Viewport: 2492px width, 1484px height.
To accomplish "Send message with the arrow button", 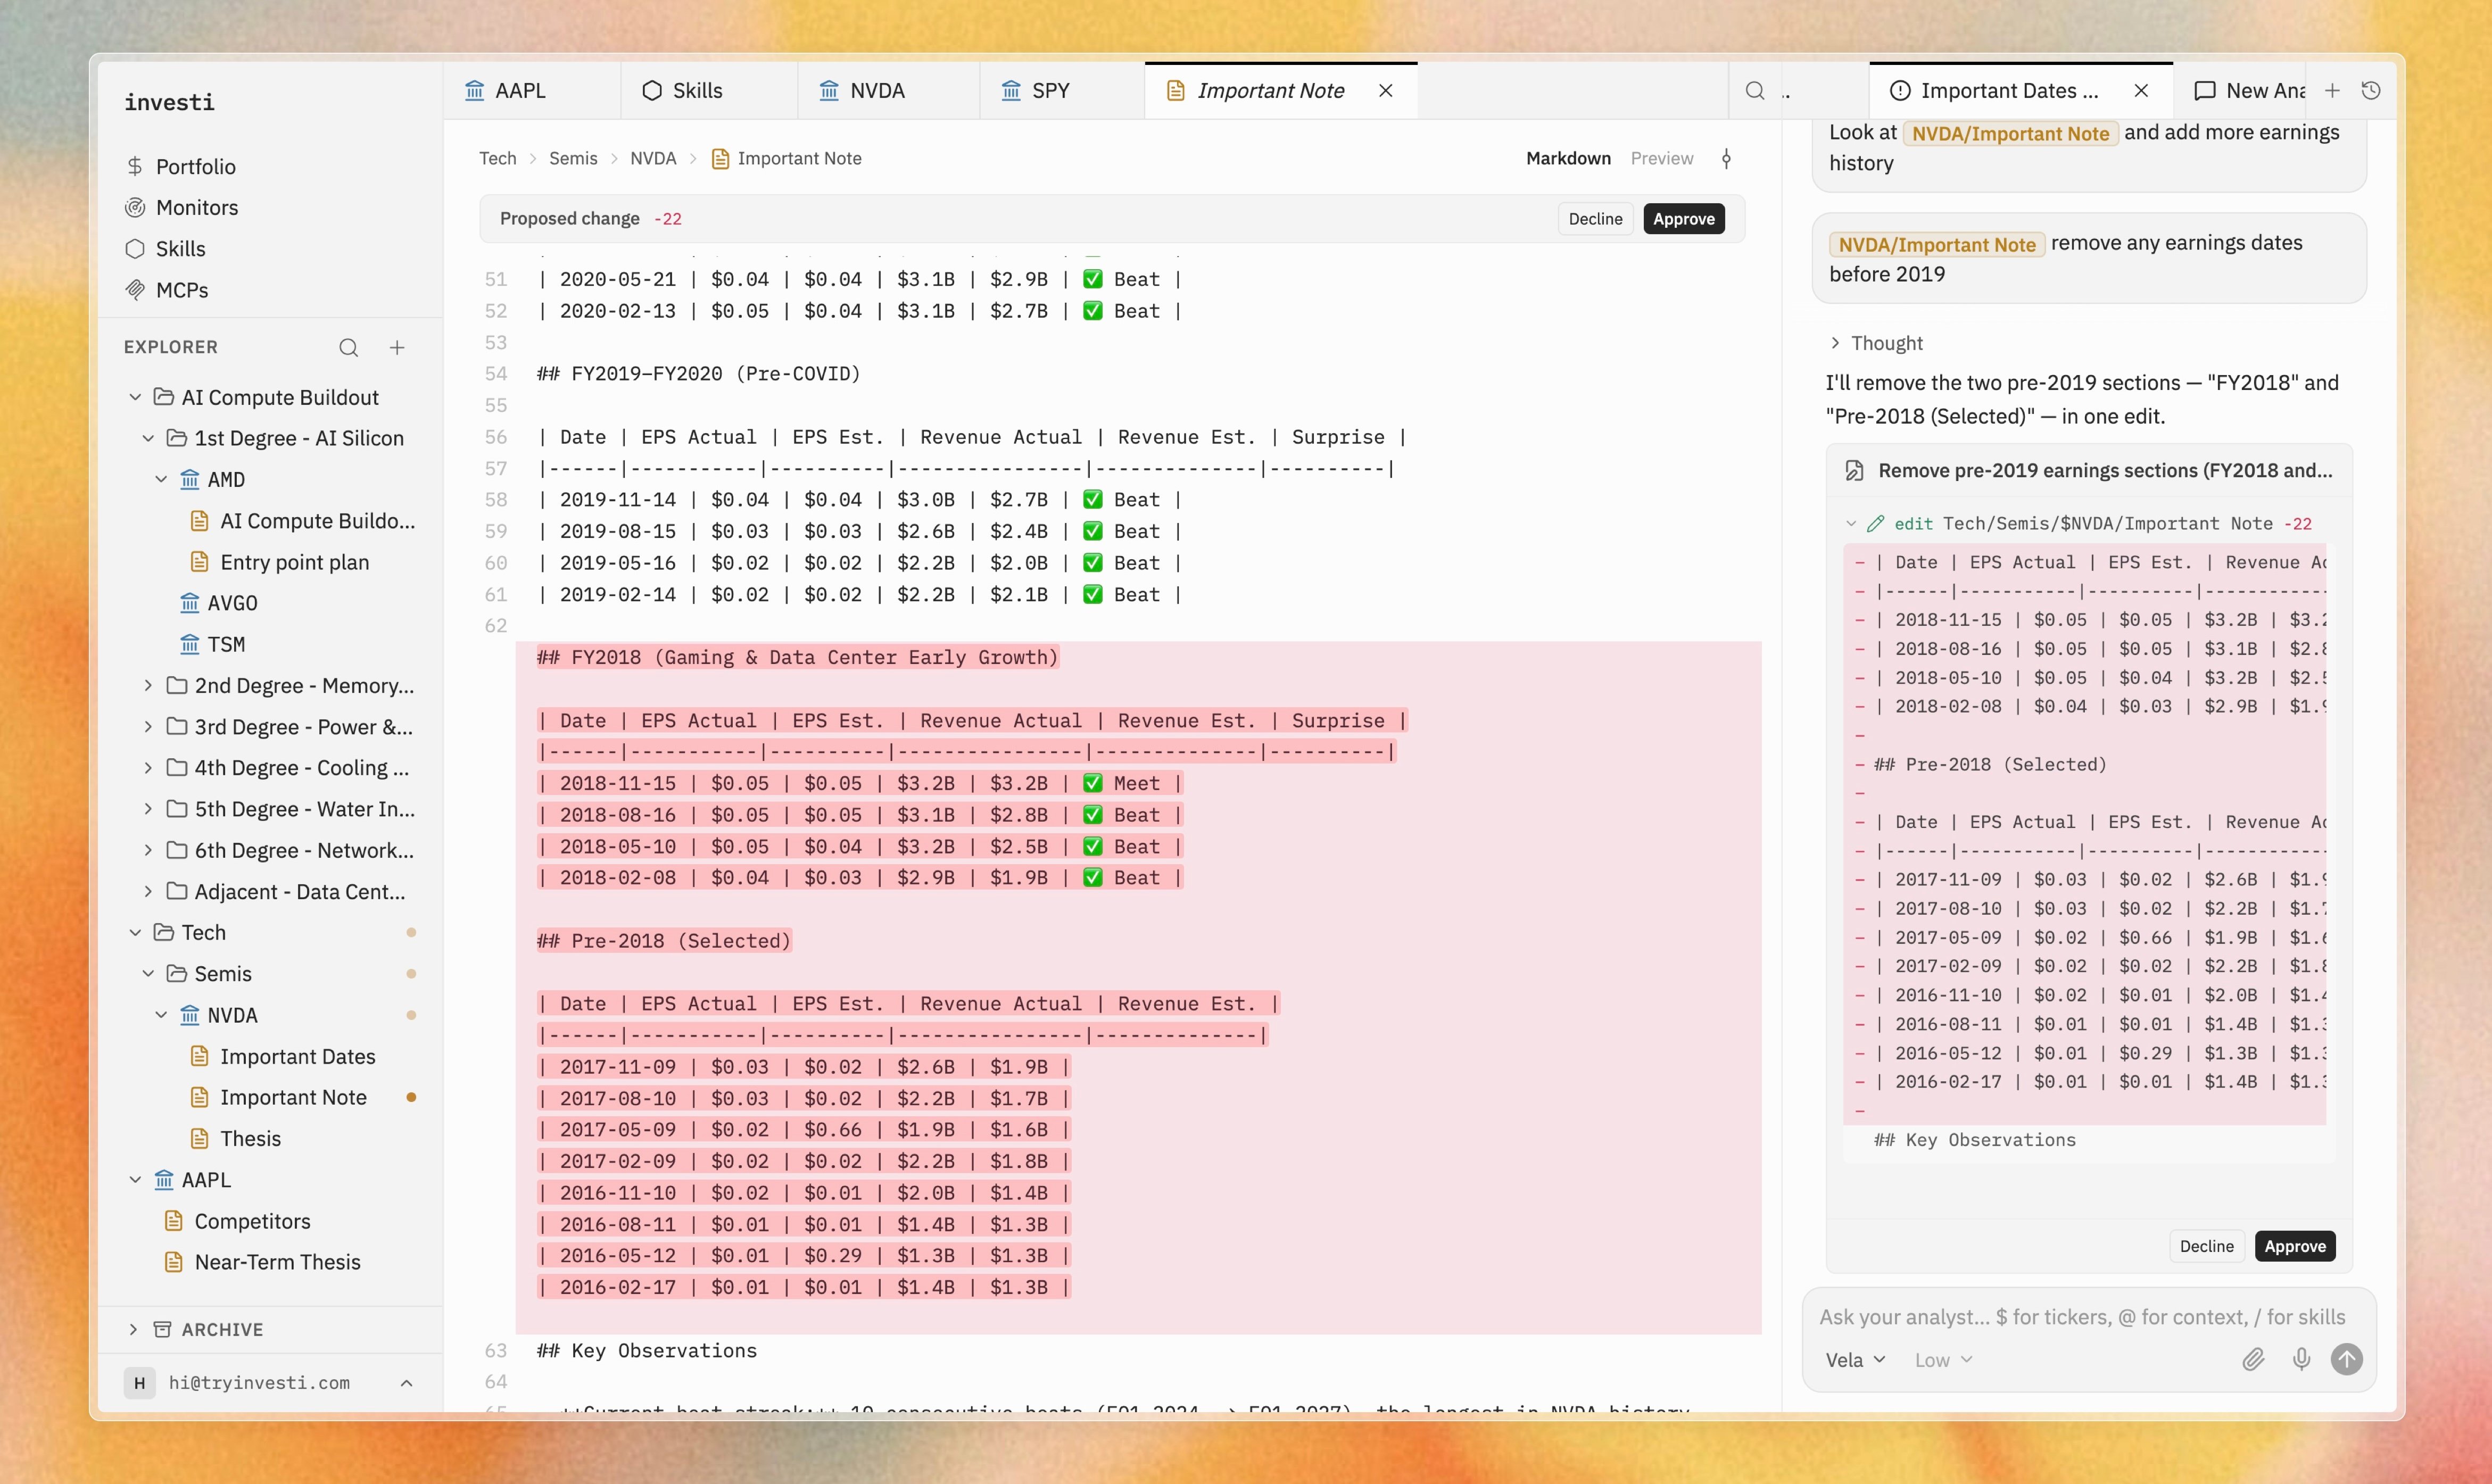I will click(x=2347, y=1359).
